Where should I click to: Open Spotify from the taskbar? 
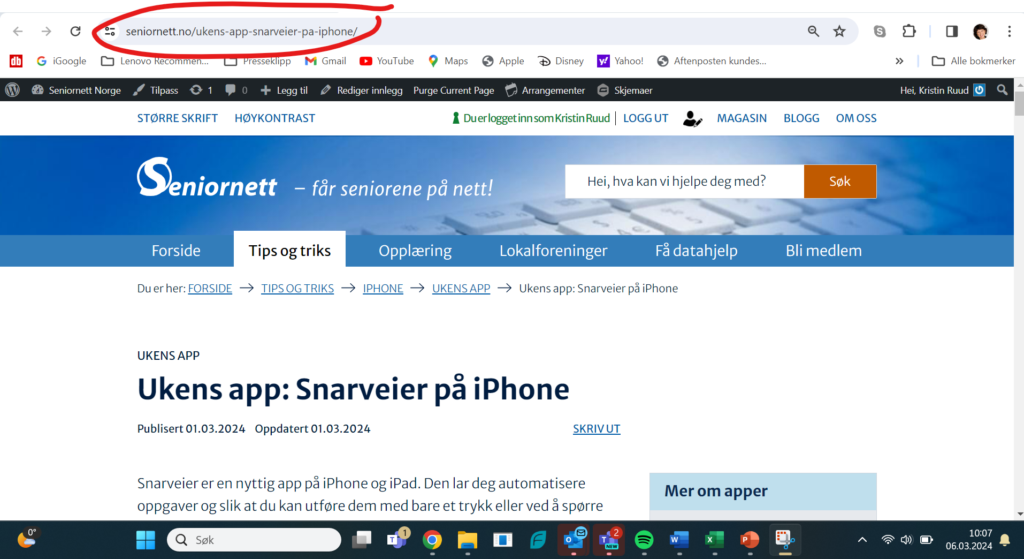click(x=644, y=540)
